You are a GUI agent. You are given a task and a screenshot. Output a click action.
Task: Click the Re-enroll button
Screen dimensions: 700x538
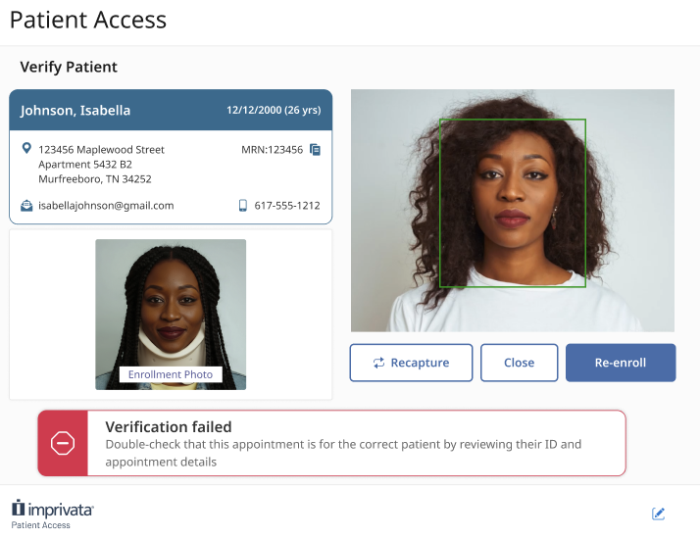(x=620, y=363)
